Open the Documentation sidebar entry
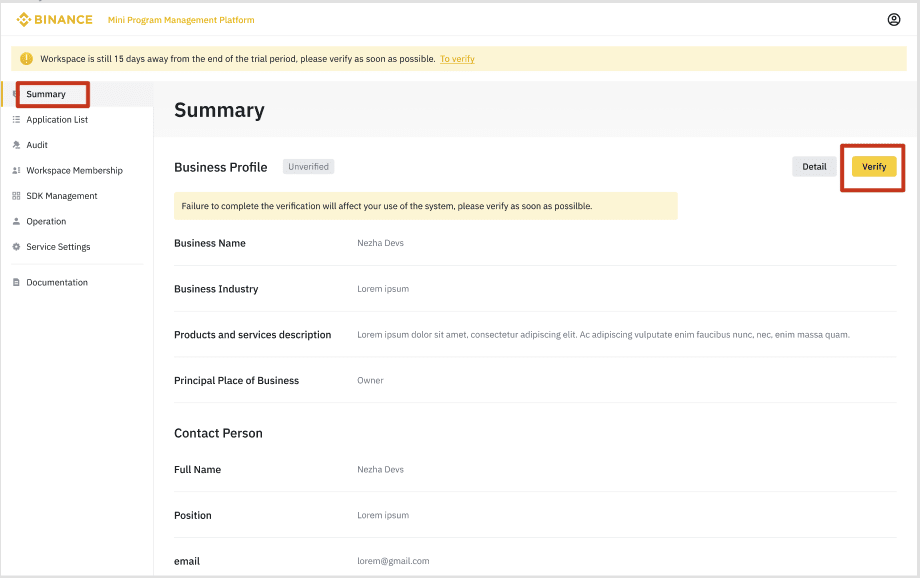The width and height of the screenshot is (920, 578). click(x=57, y=282)
